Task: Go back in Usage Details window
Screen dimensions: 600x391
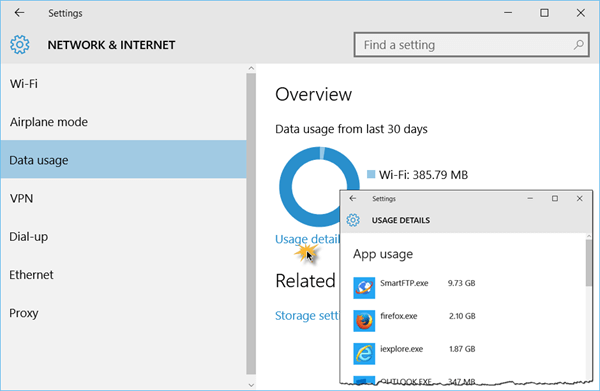Action: 353,199
